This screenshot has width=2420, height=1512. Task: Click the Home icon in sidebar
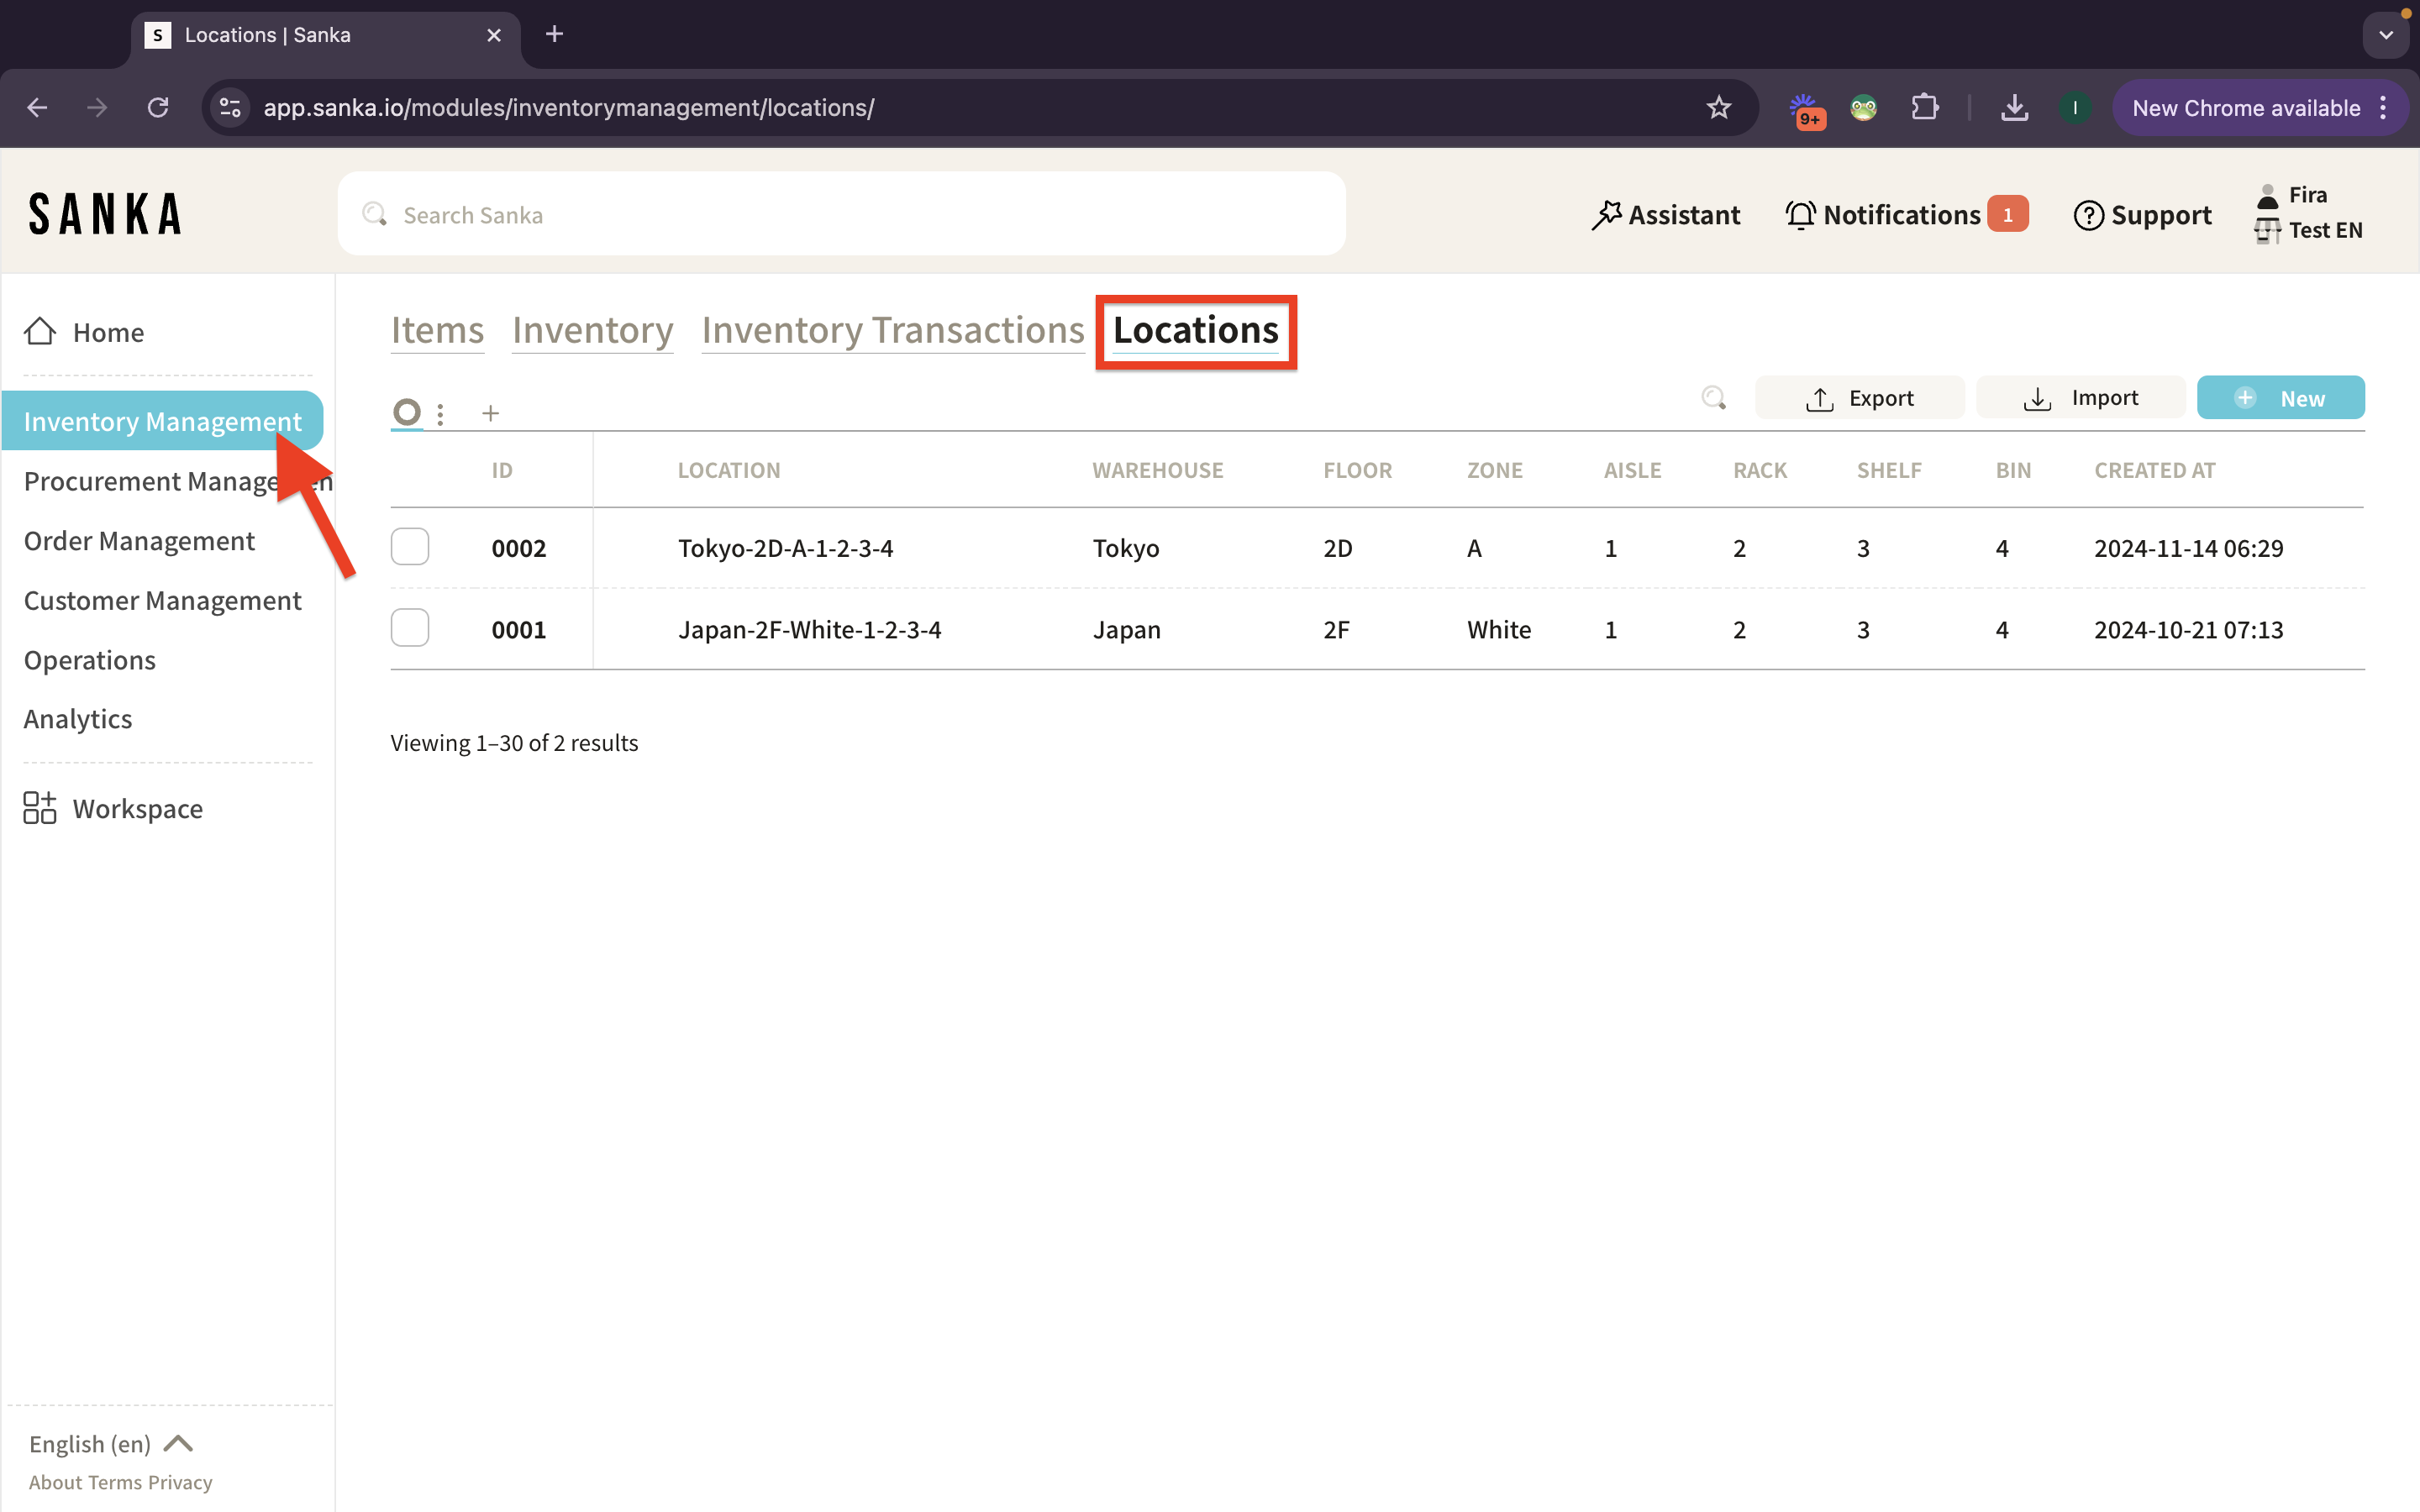point(40,331)
